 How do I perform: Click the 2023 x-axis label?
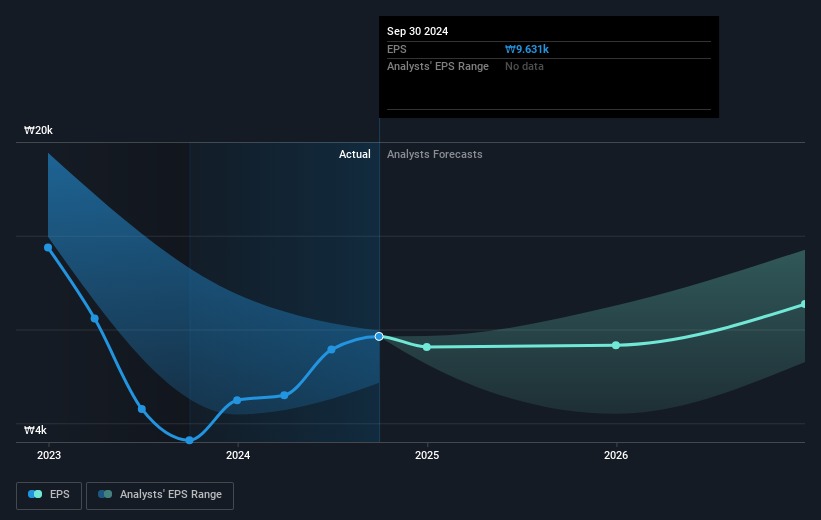pyautogui.click(x=49, y=456)
